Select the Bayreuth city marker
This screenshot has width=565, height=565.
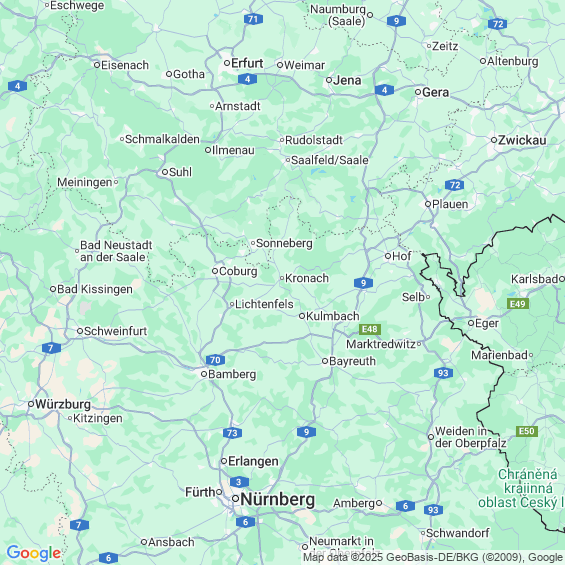[325, 361]
